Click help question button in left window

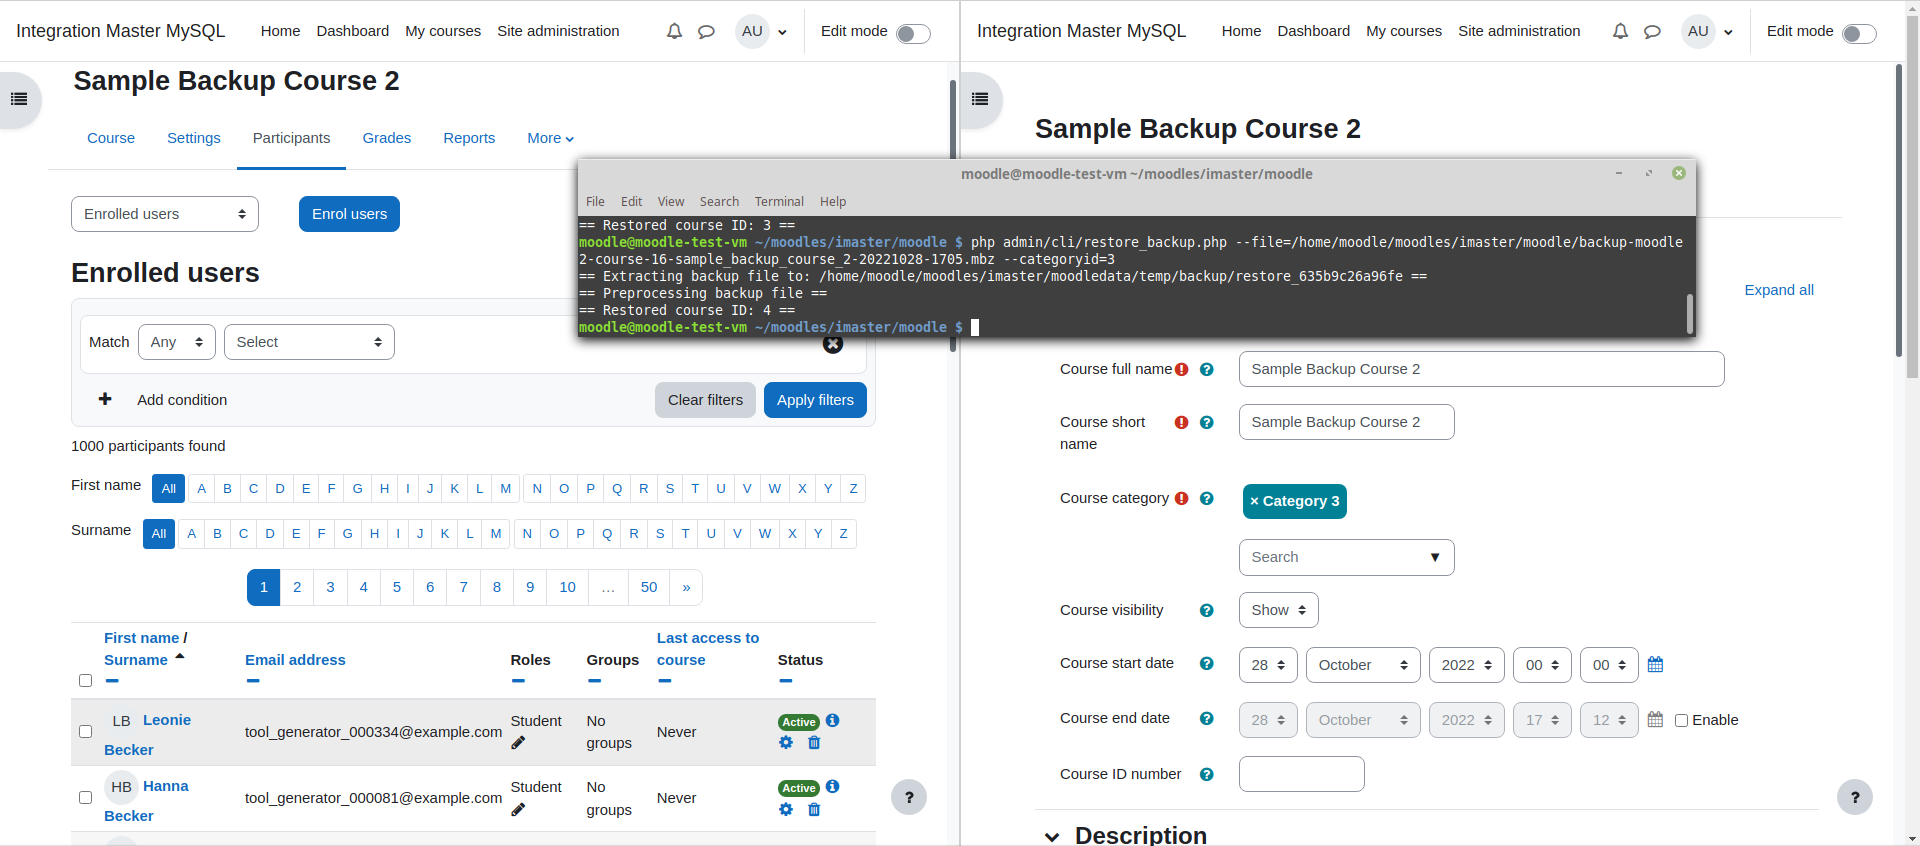click(x=909, y=797)
